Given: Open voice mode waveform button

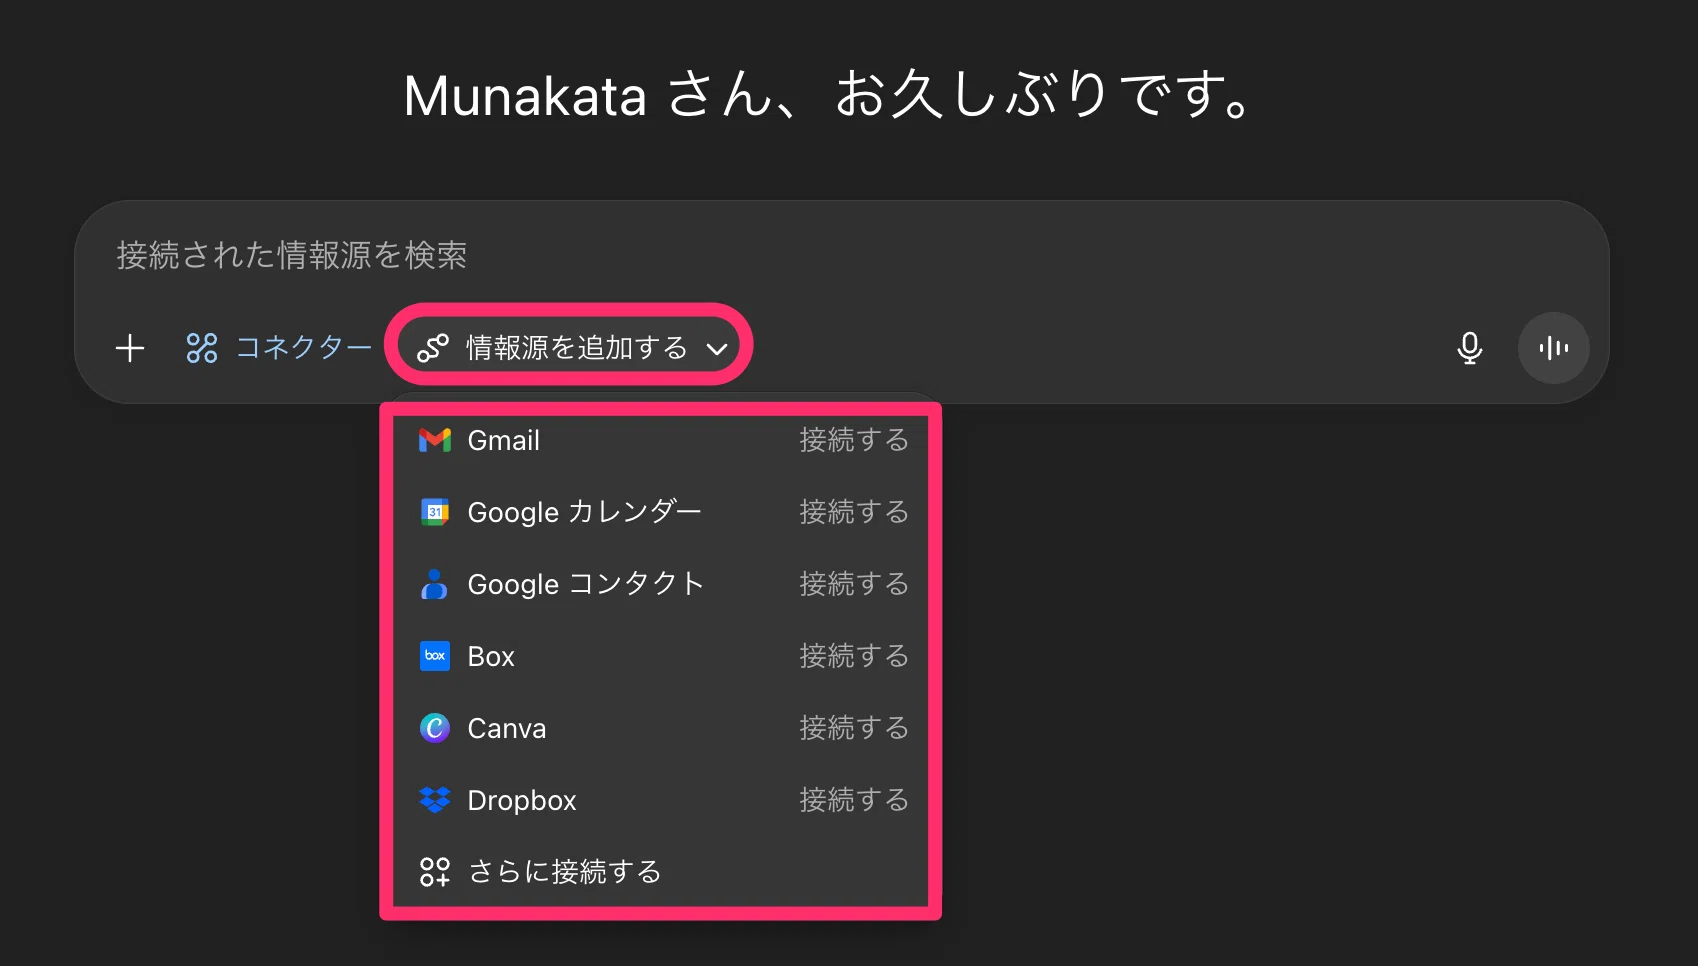Looking at the screenshot, I should (1553, 348).
